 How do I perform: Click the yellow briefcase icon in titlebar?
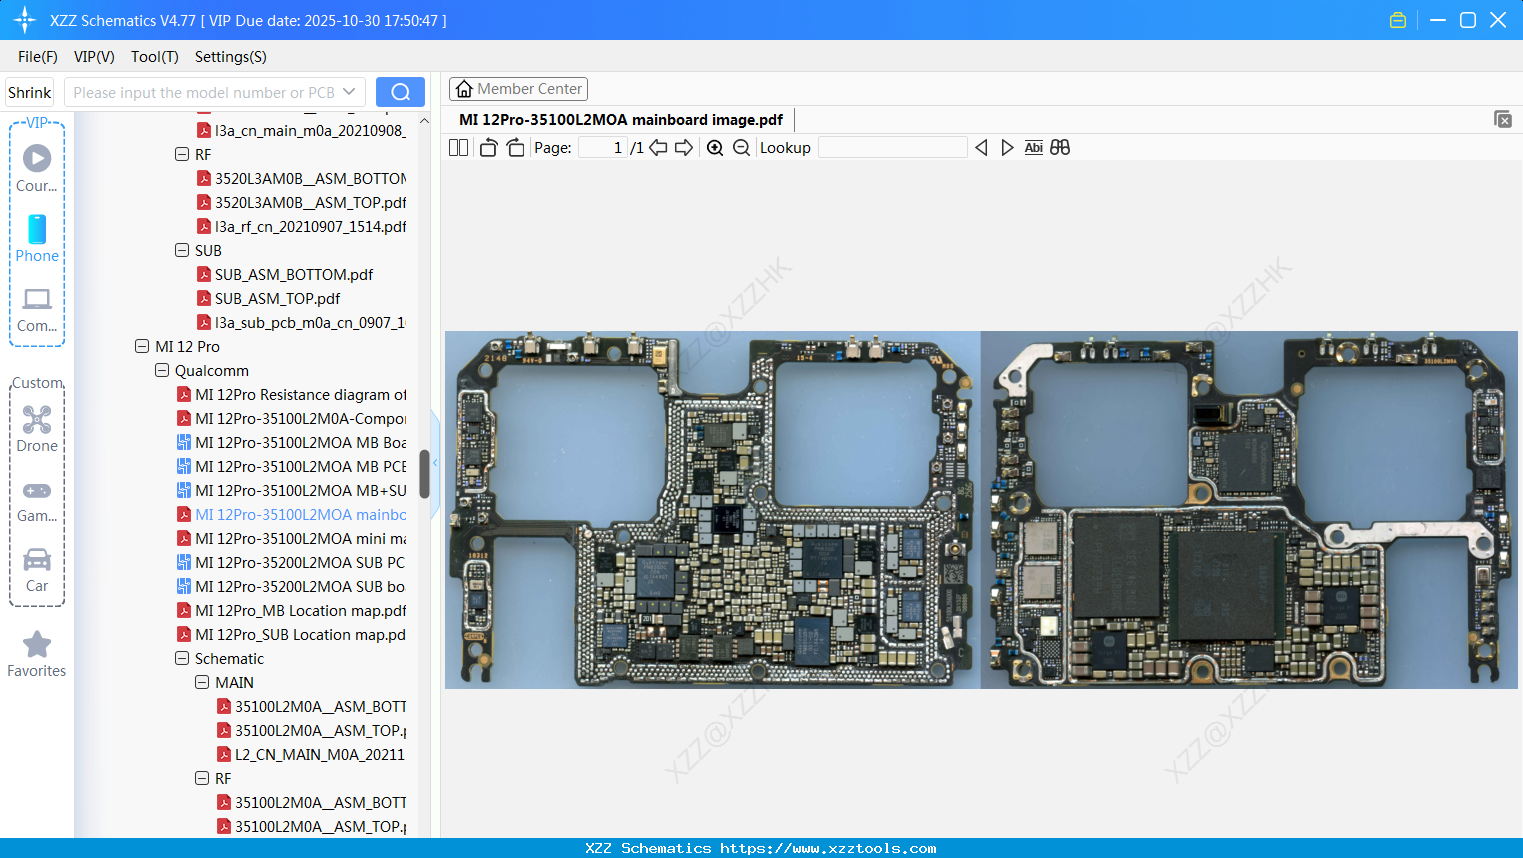click(x=1397, y=19)
